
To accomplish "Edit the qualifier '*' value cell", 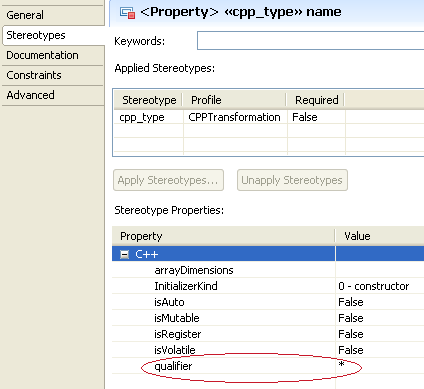I will click(380, 366).
